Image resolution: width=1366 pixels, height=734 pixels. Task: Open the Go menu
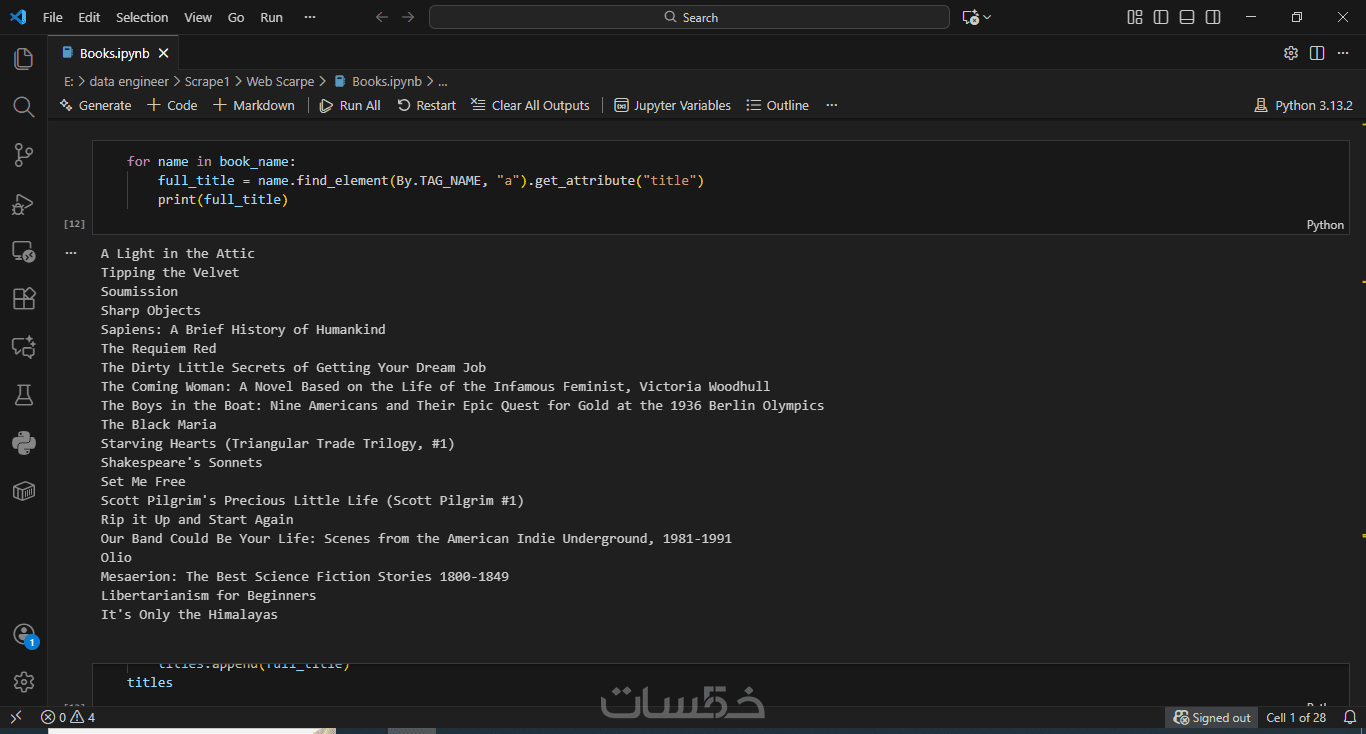point(236,17)
